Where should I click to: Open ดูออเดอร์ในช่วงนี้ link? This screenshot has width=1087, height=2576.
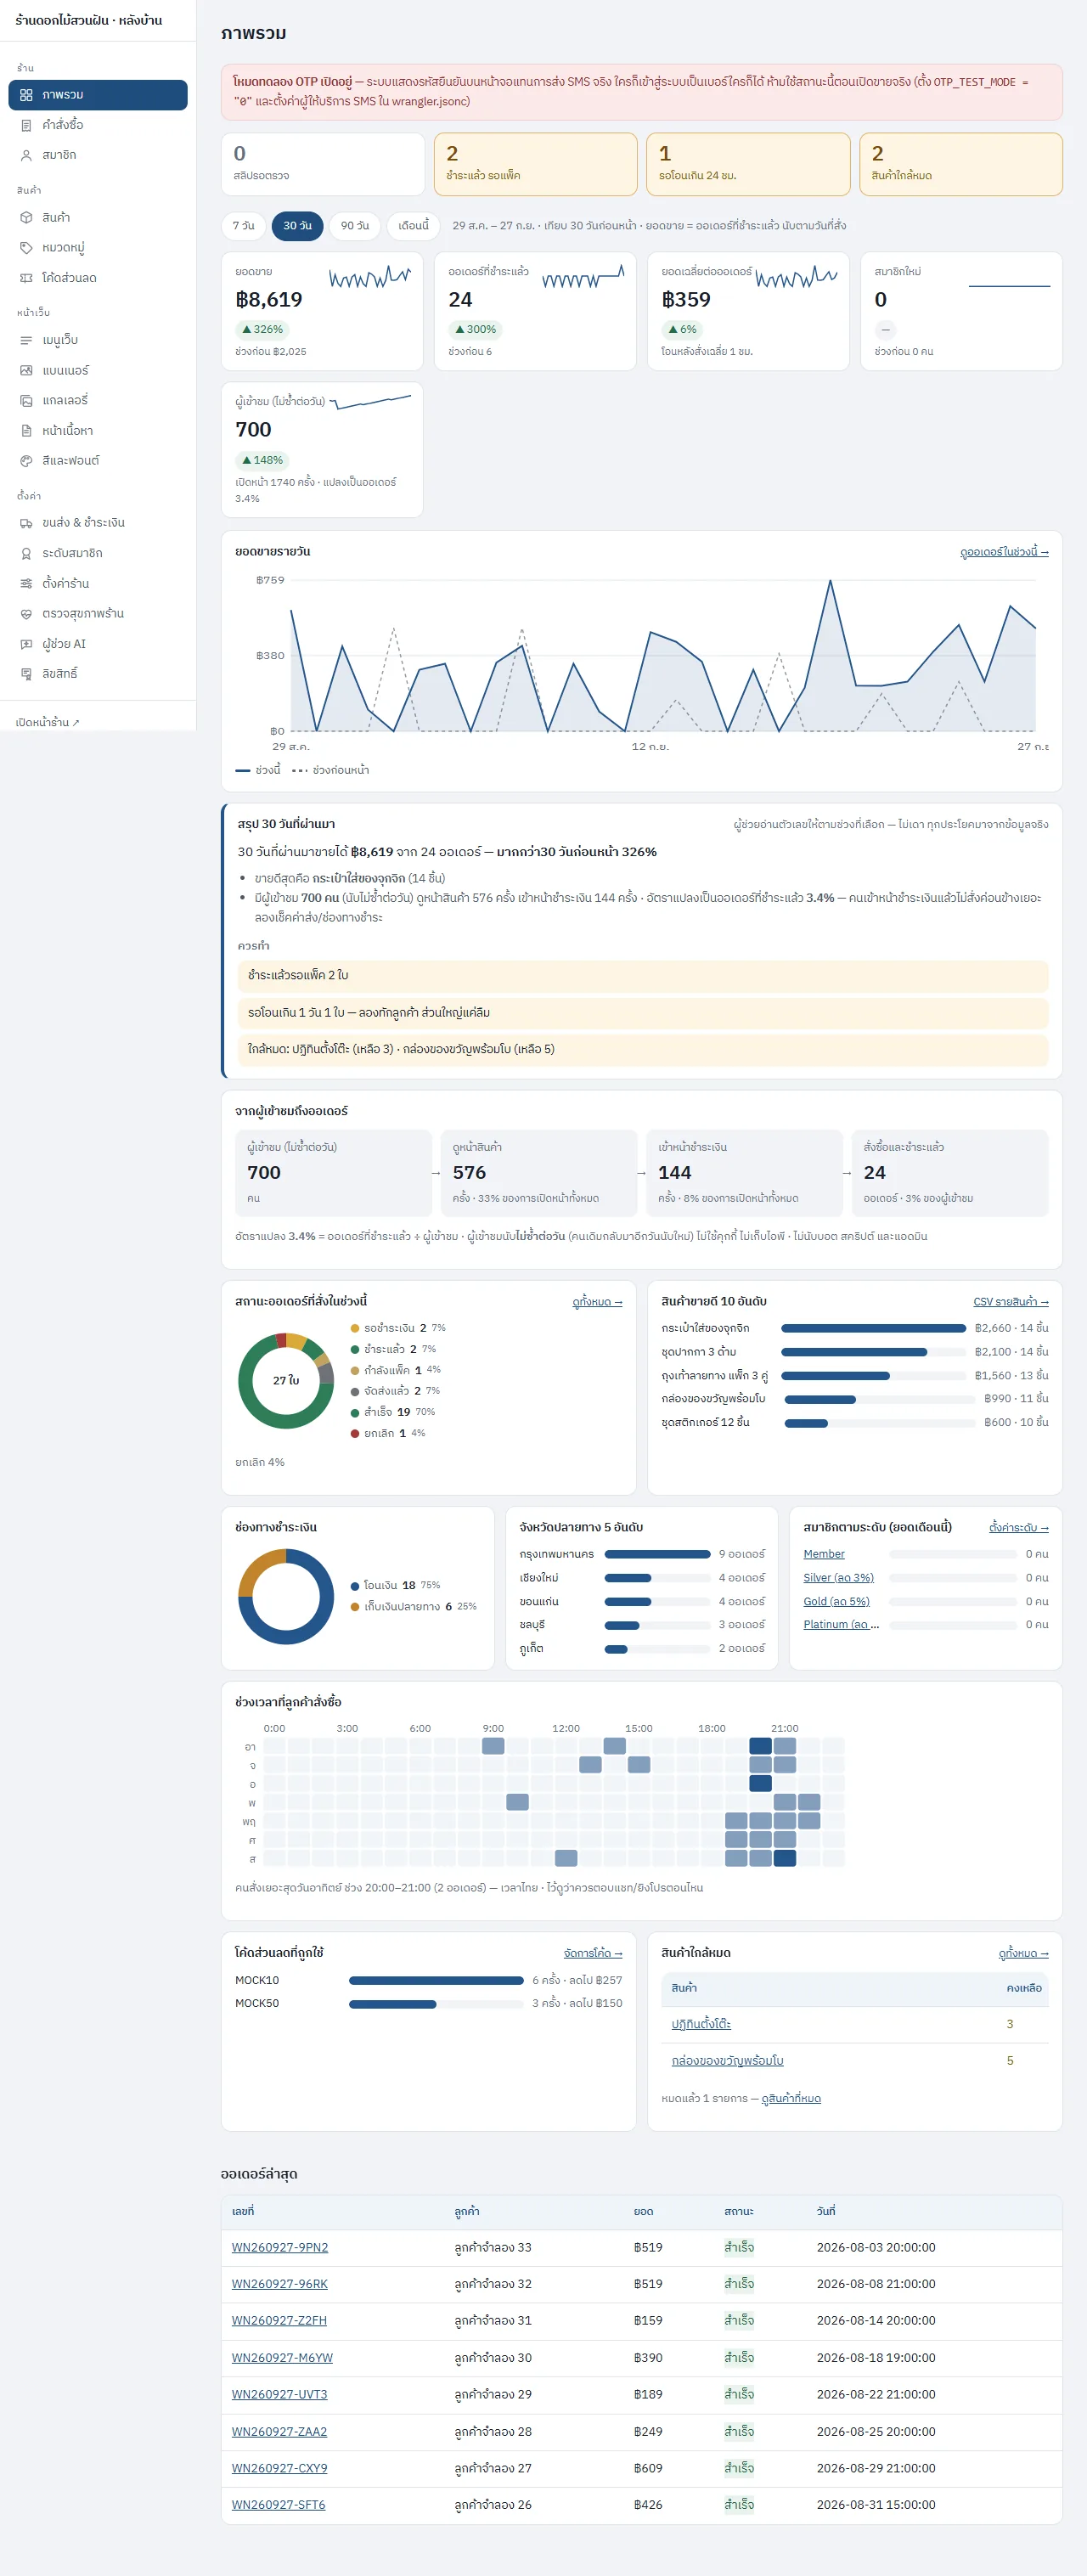1004,552
